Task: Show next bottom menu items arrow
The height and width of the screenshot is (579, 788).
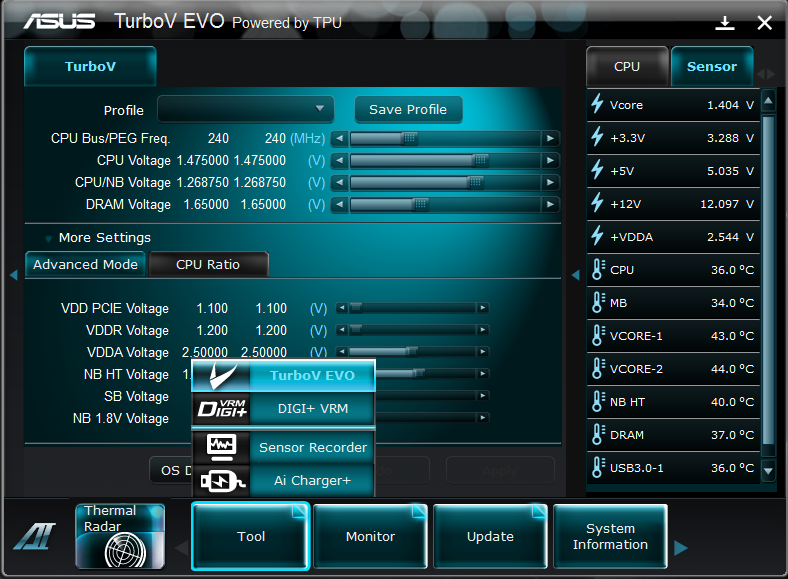Action: click(x=680, y=547)
